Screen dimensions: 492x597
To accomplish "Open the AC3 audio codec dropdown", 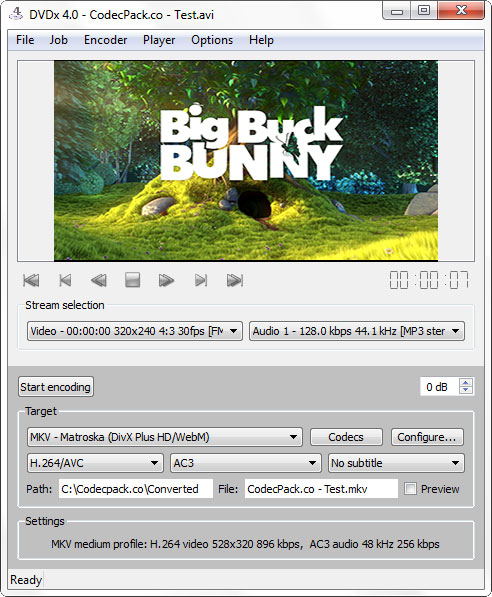I will click(x=246, y=463).
